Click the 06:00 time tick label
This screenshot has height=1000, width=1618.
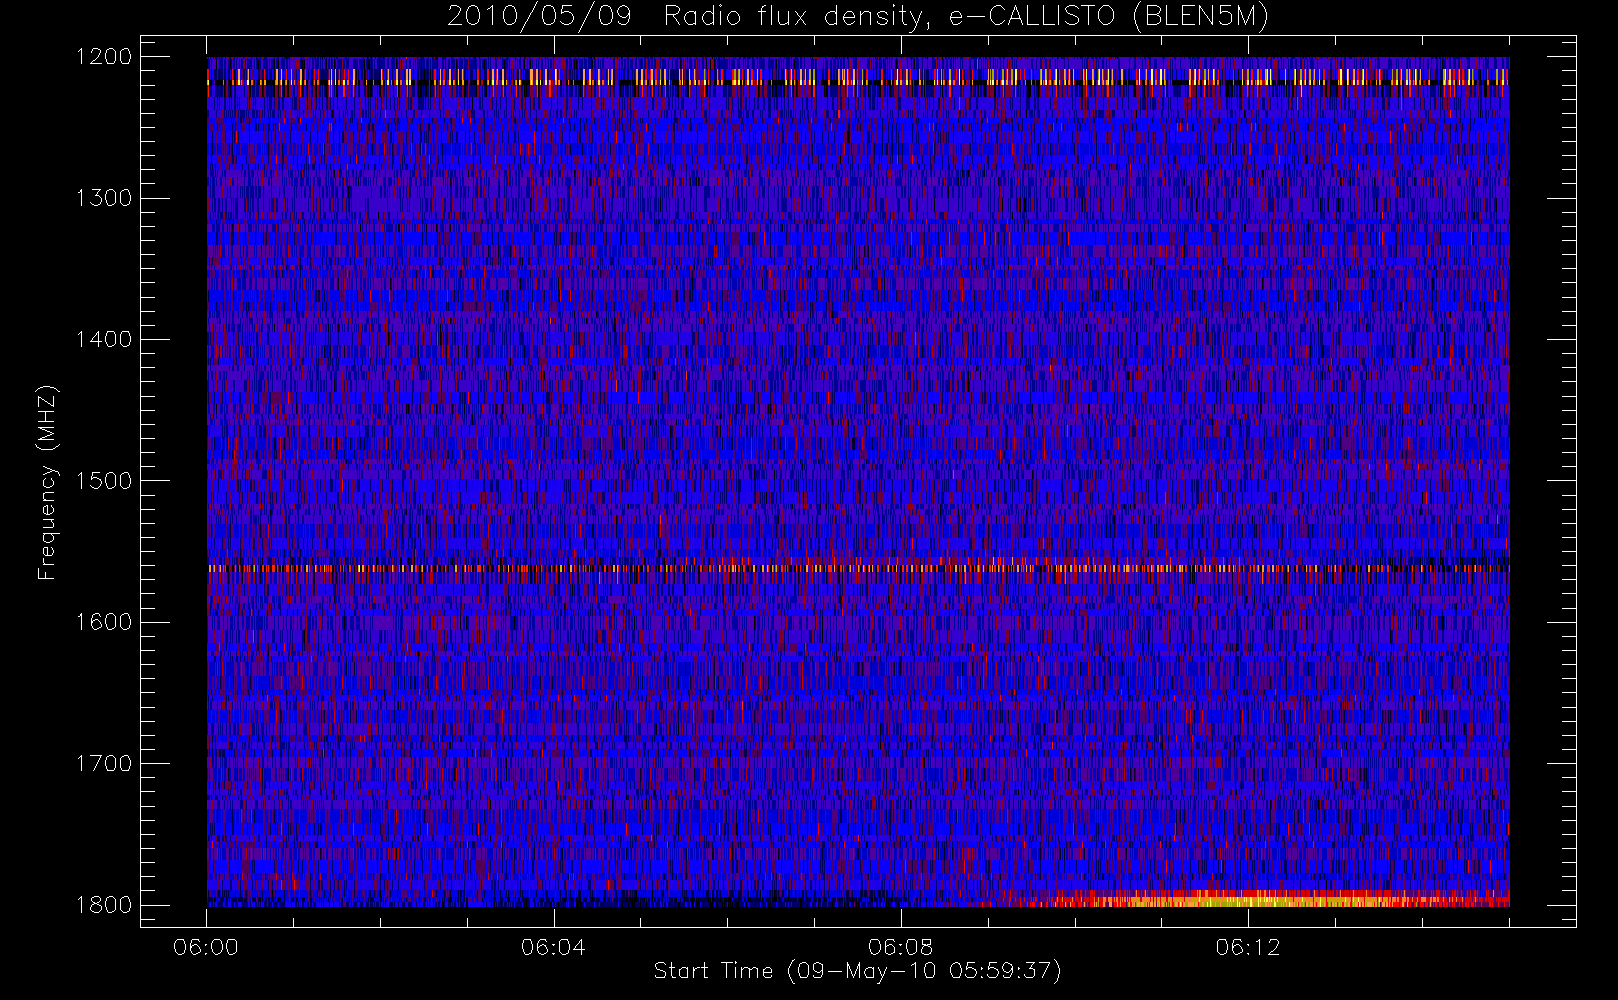coord(206,947)
